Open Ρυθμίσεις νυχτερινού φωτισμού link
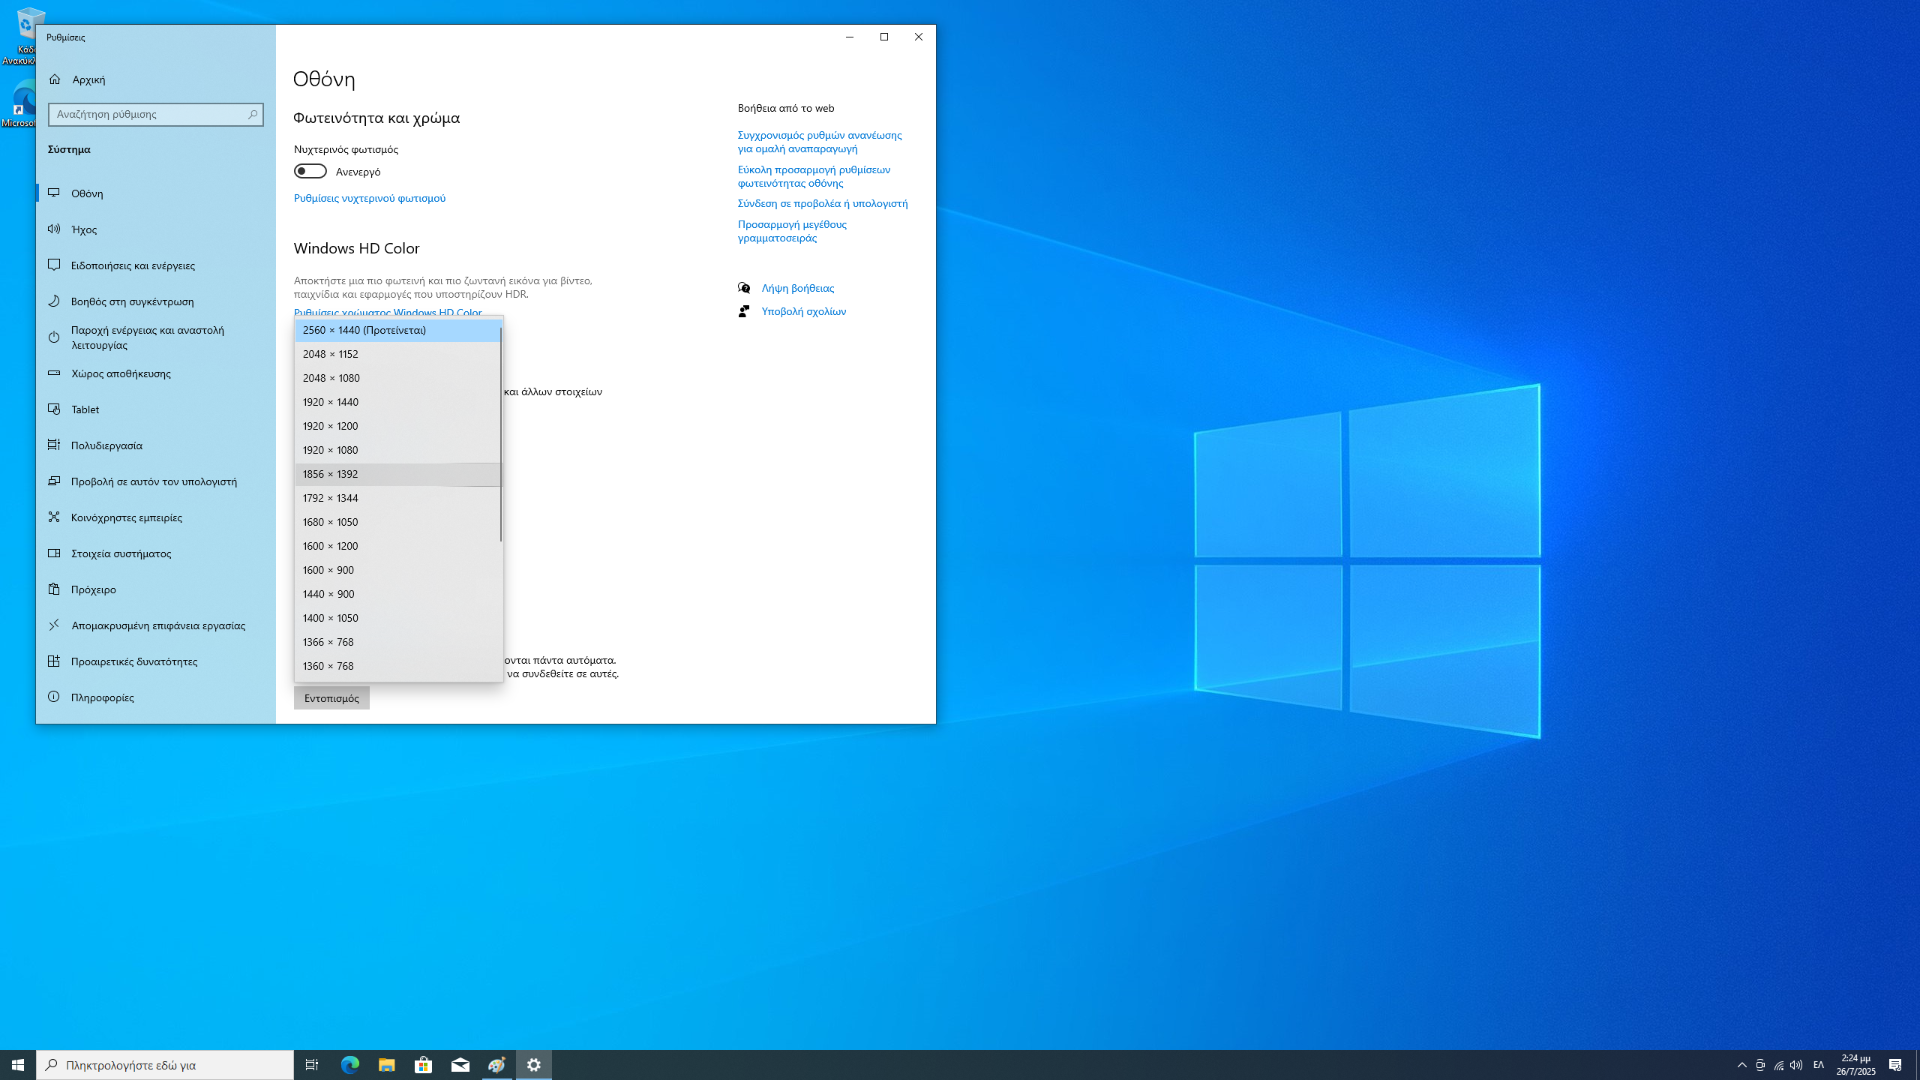The image size is (1920, 1080). click(x=370, y=199)
